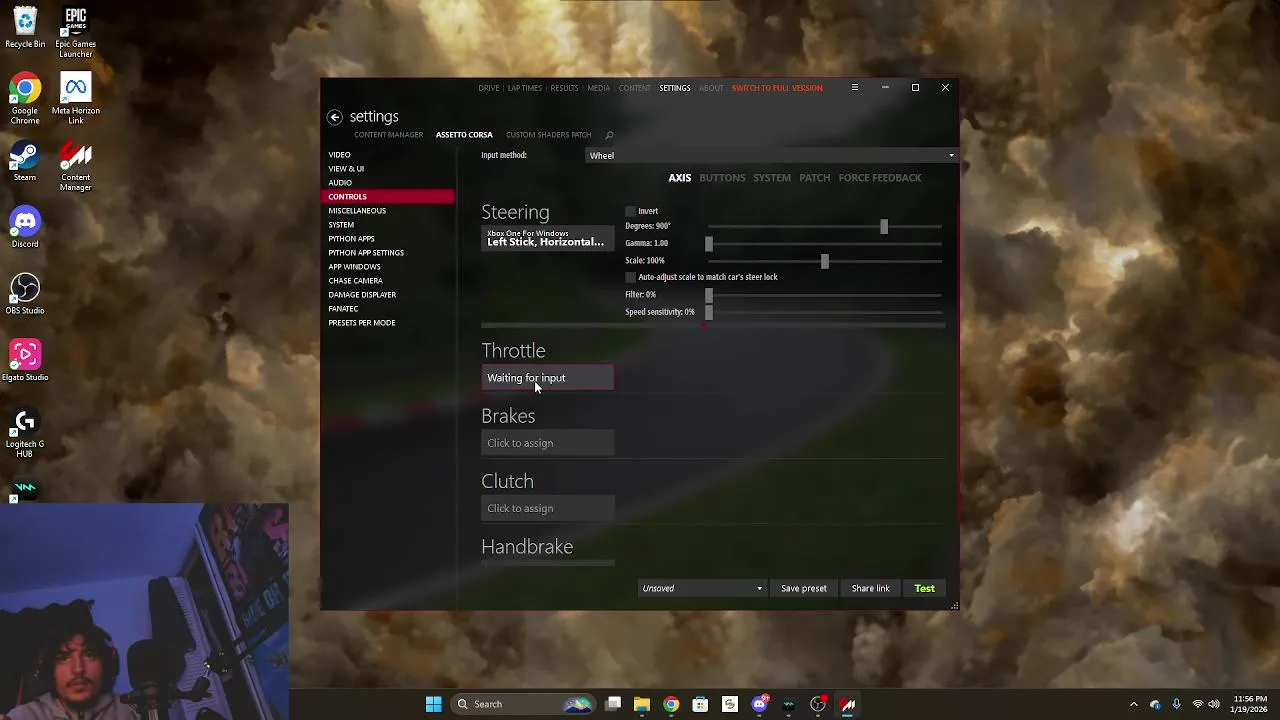This screenshot has width=1280, height=720.
Task: Click Content Manager taskbar icon
Action: [848, 704]
